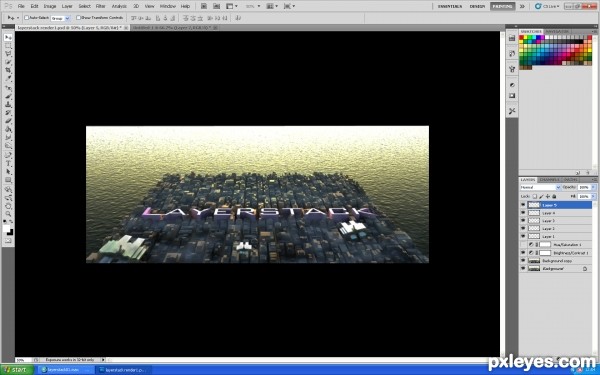Open the Auto-Select Group dropdown
600x375 pixels.
(x=60, y=18)
